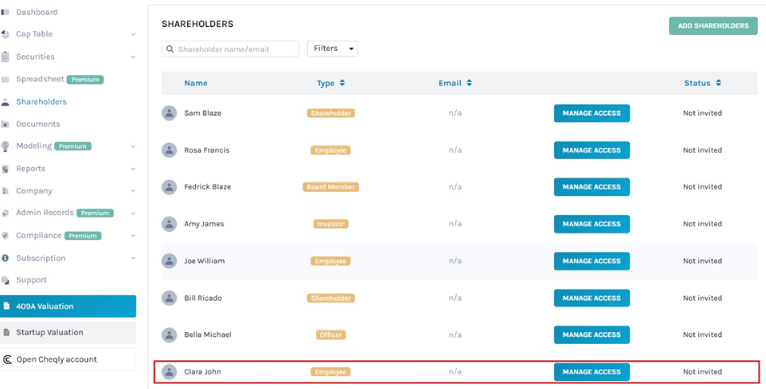Click the Subscription dollar icon

click(x=5, y=258)
